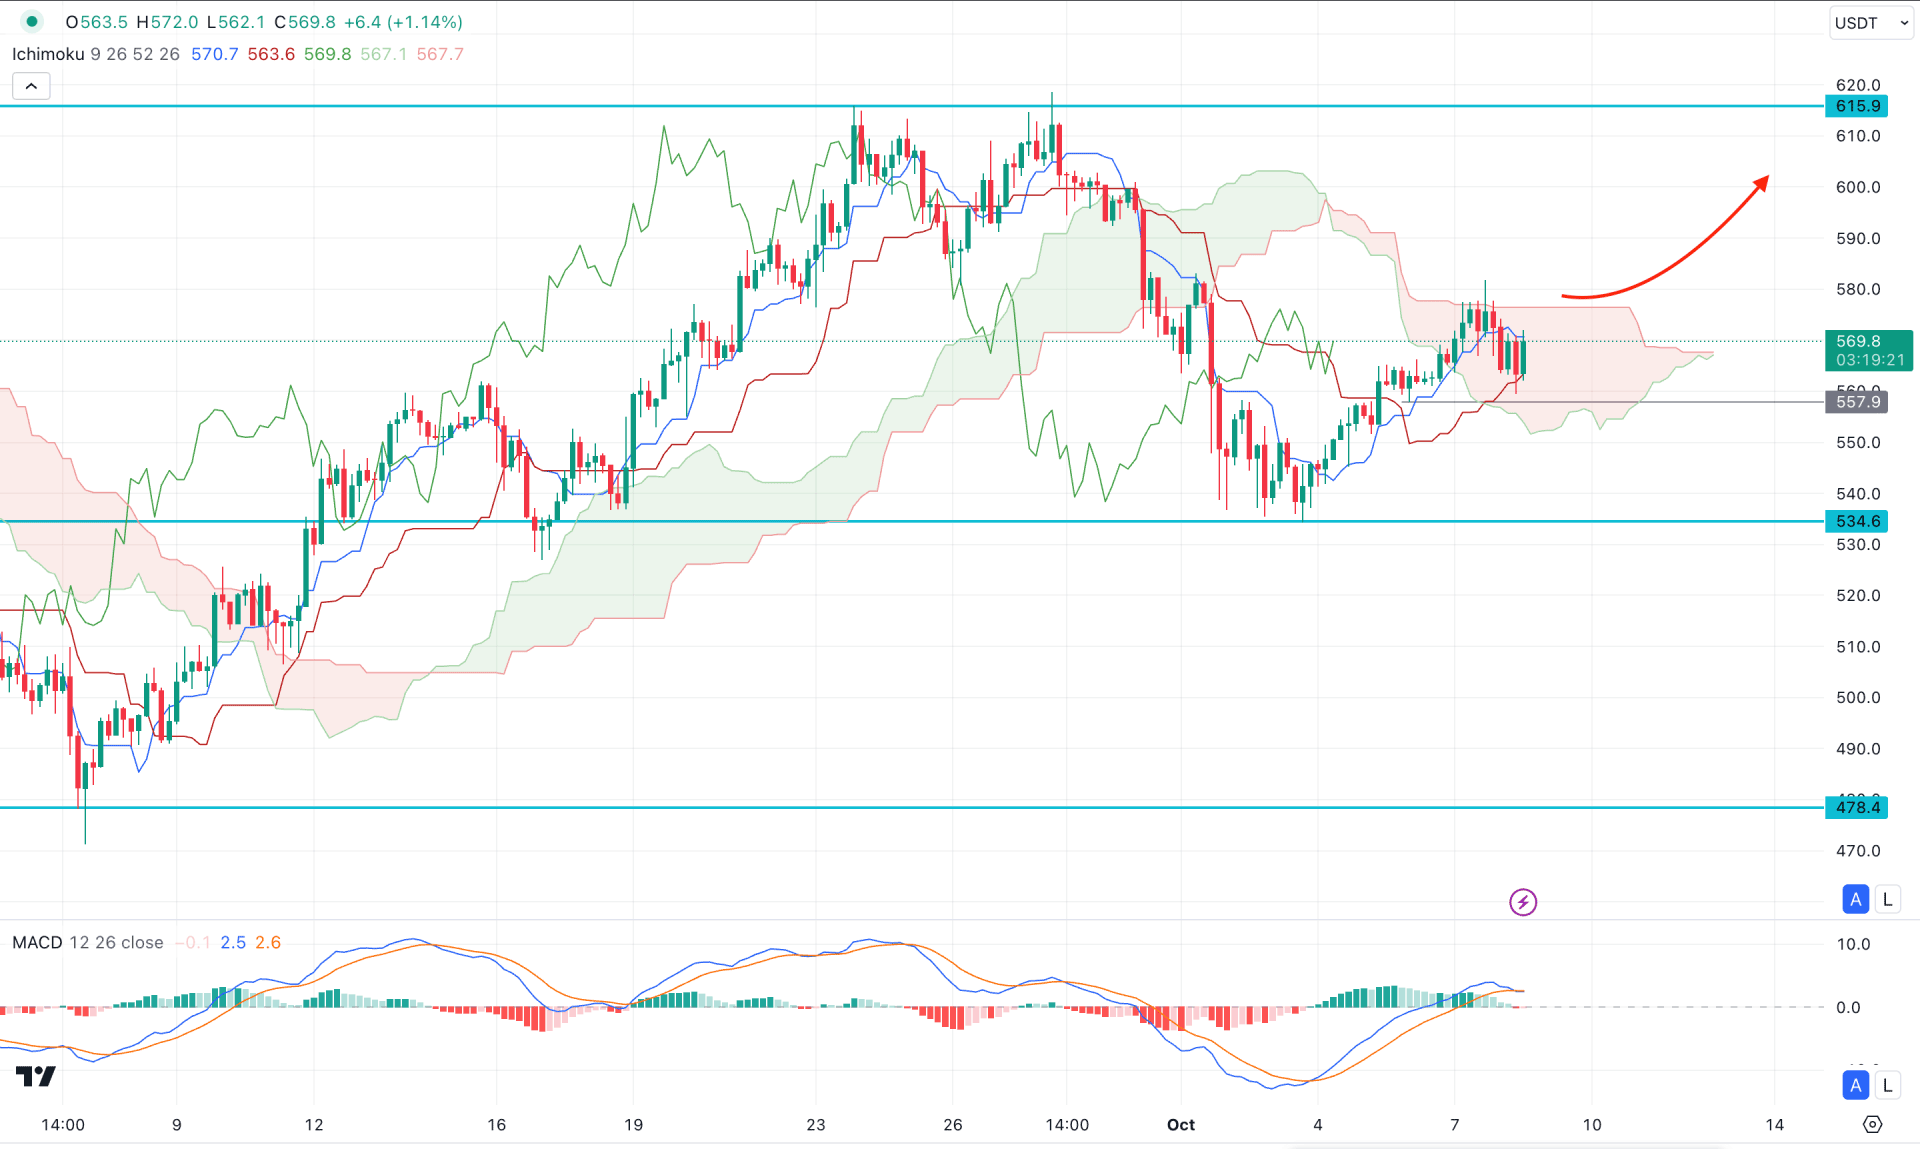Collapse the indicator legend with the chevron

coord(31,86)
